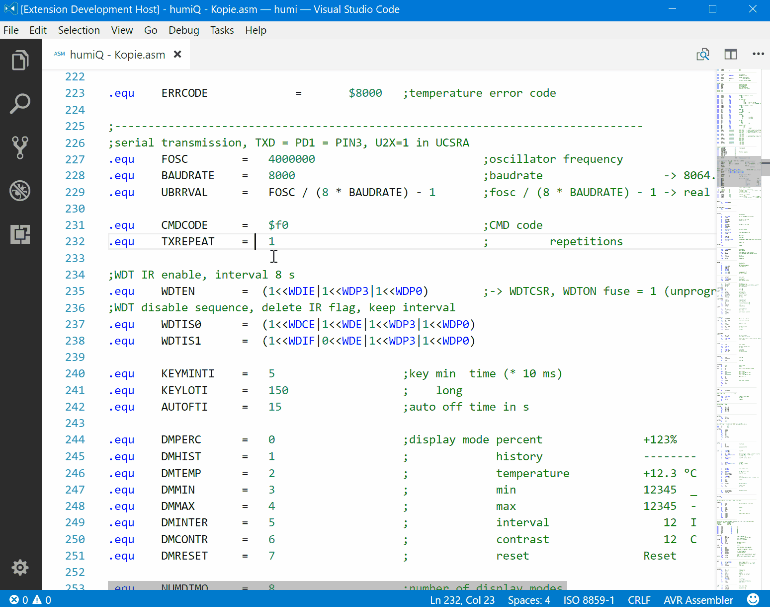Open the Debug menu
The width and height of the screenshot is (770, 607).
[184, 30]
